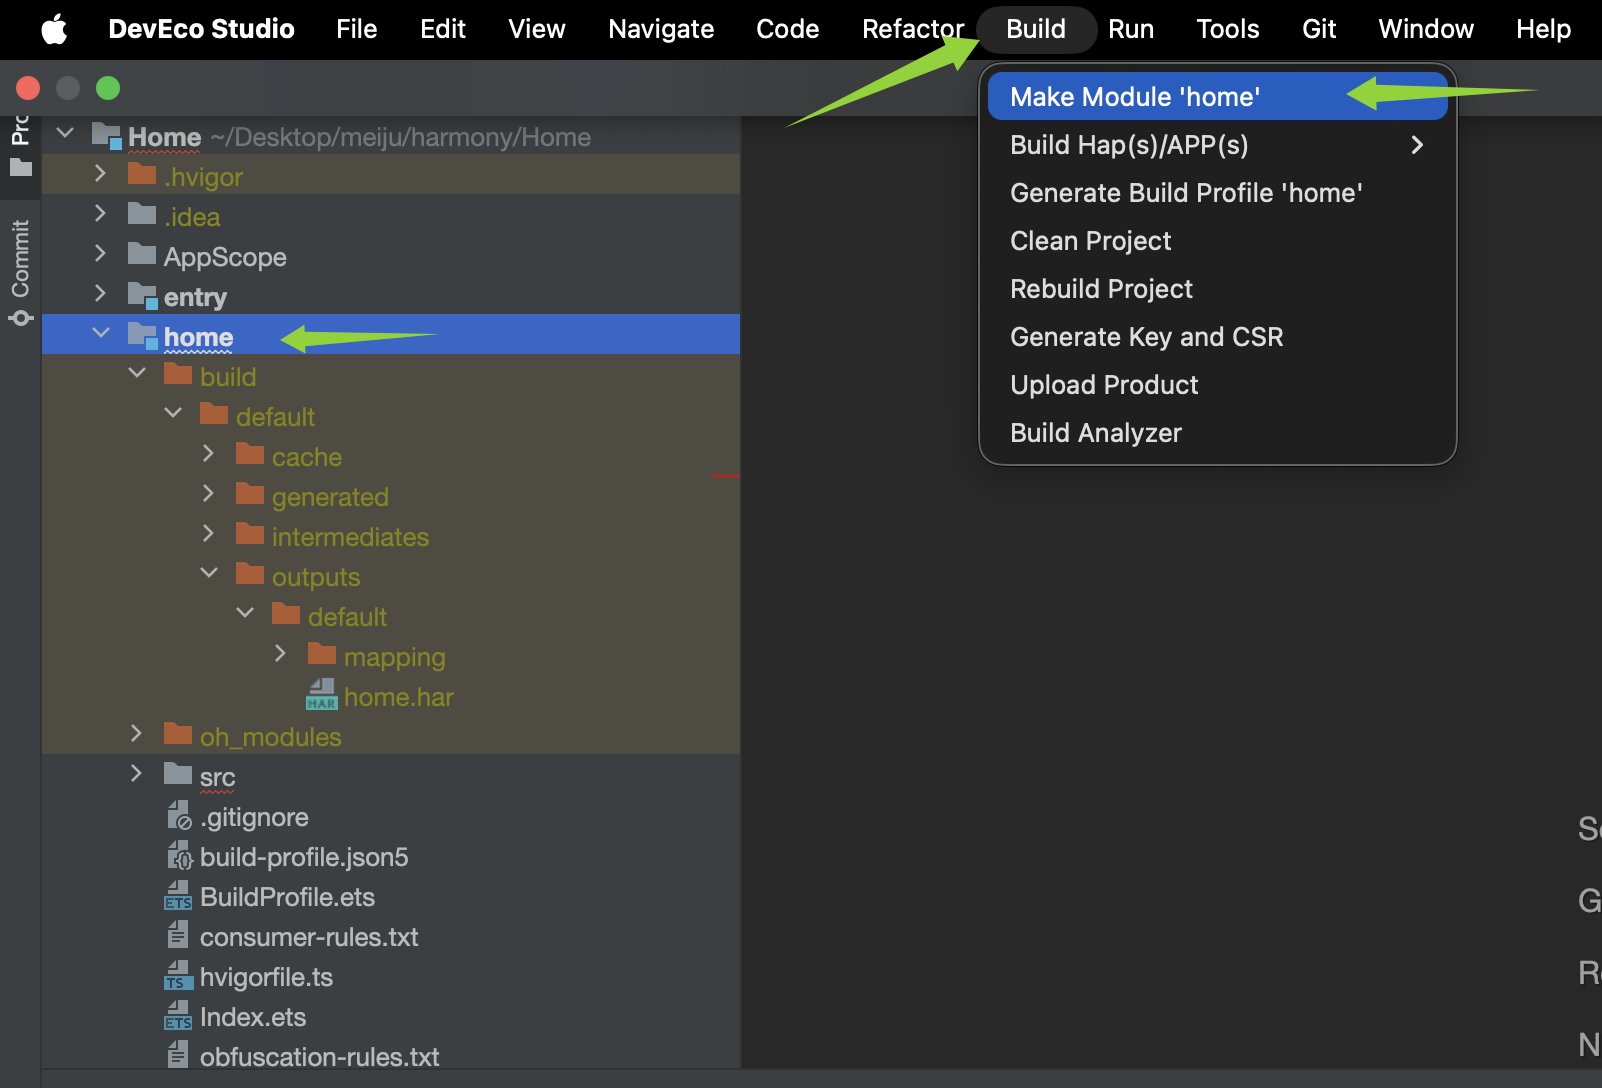Expand the entry module

pyautogui.click(x=100, y=293)
